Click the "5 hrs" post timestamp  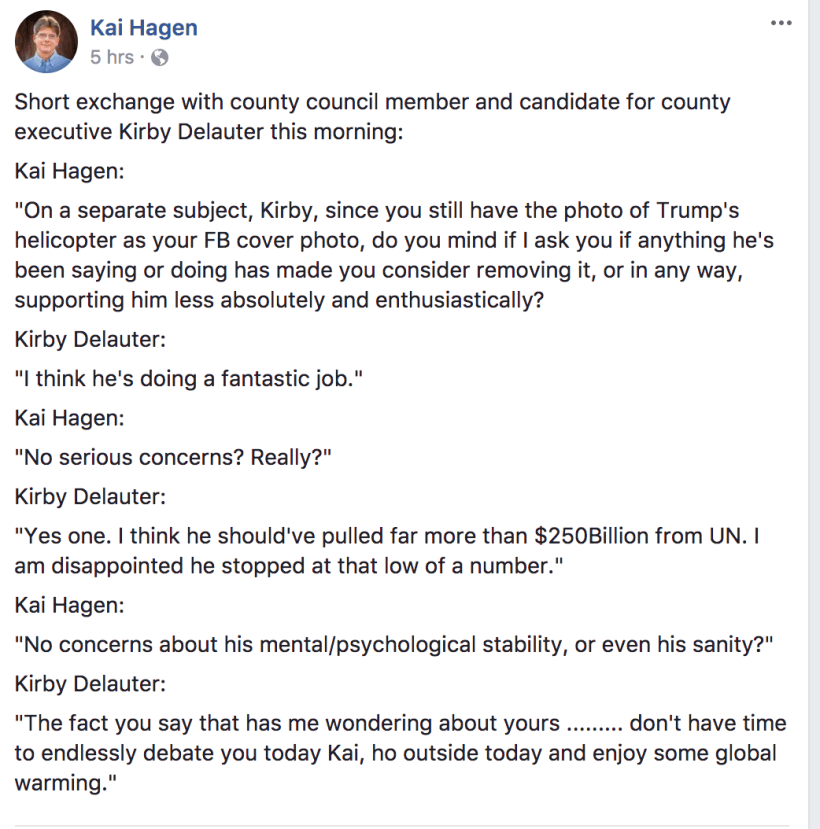tap(111, 58)
